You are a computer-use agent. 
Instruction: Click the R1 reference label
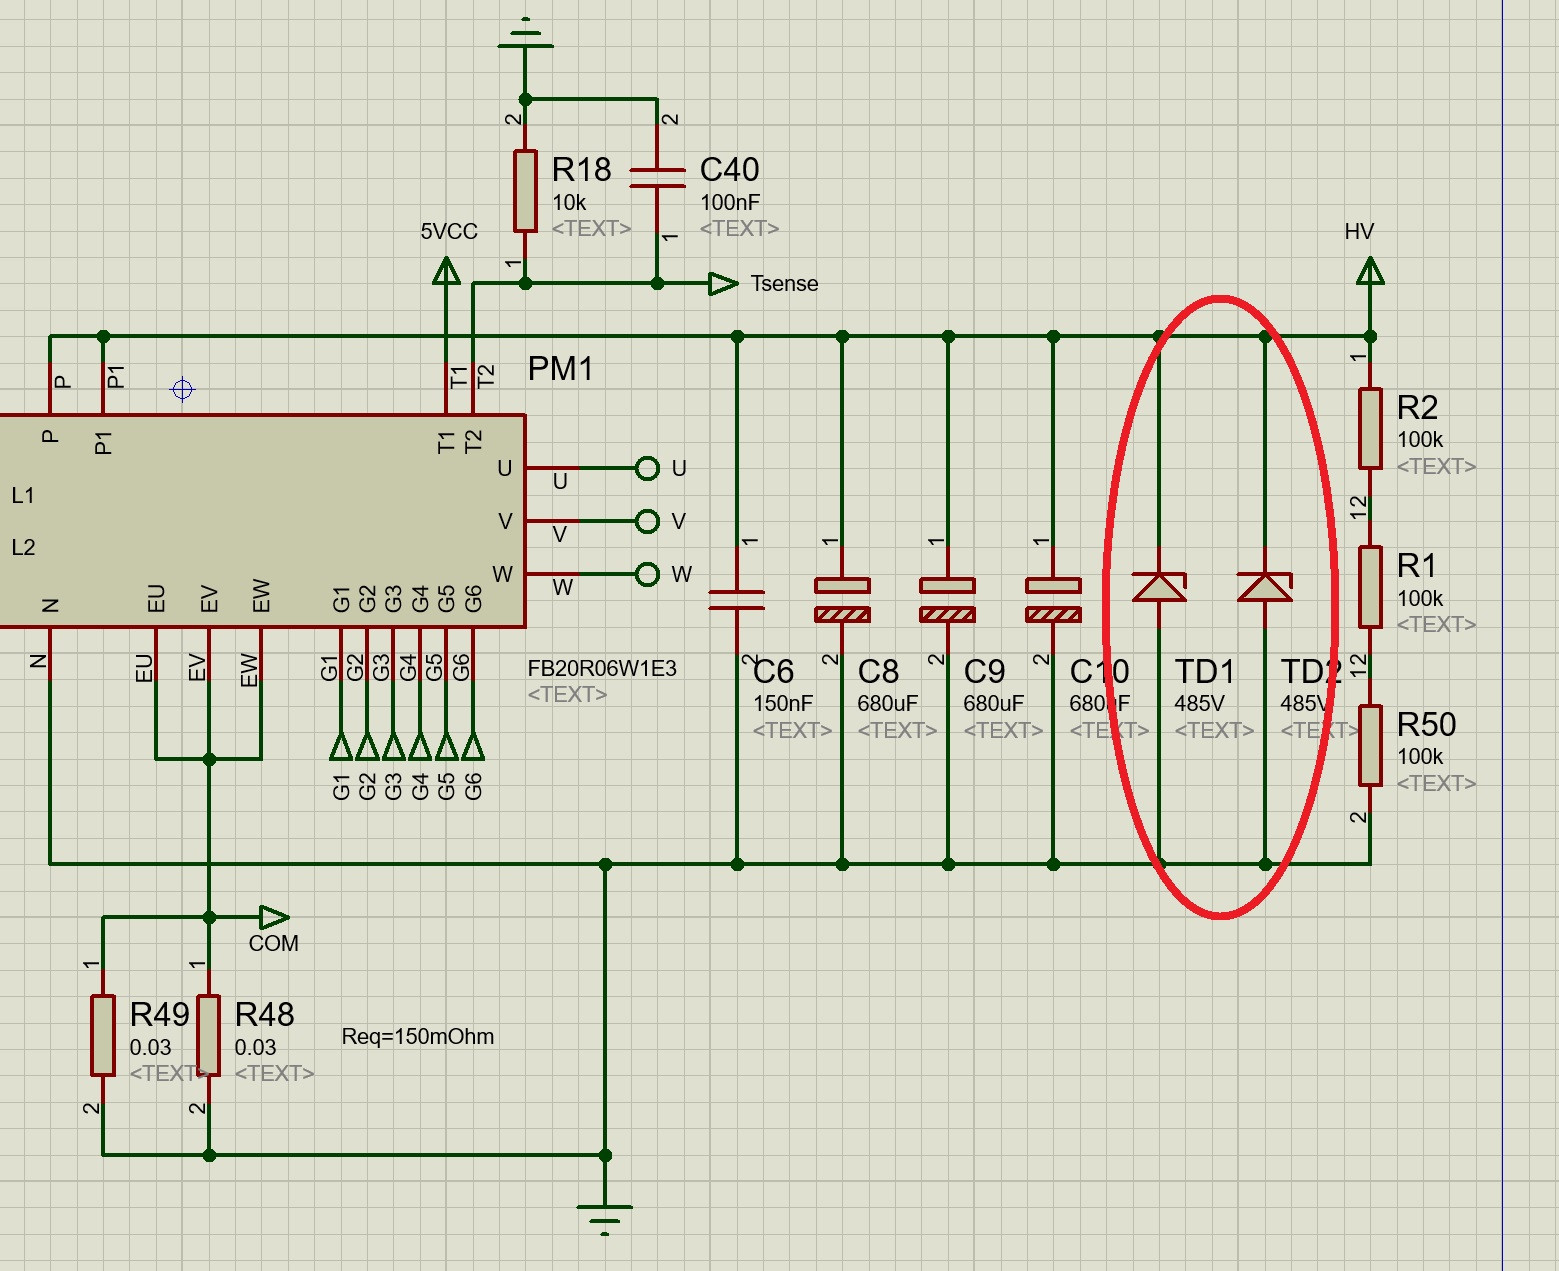click(x=1417, y=566)
